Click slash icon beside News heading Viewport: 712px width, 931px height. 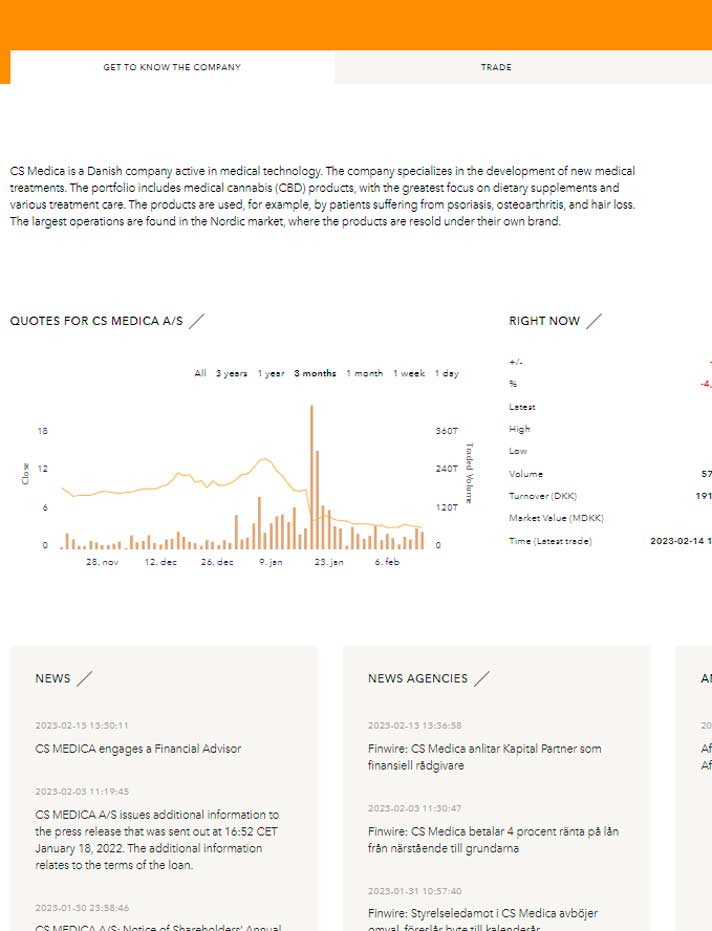click(x=84, y=679)
